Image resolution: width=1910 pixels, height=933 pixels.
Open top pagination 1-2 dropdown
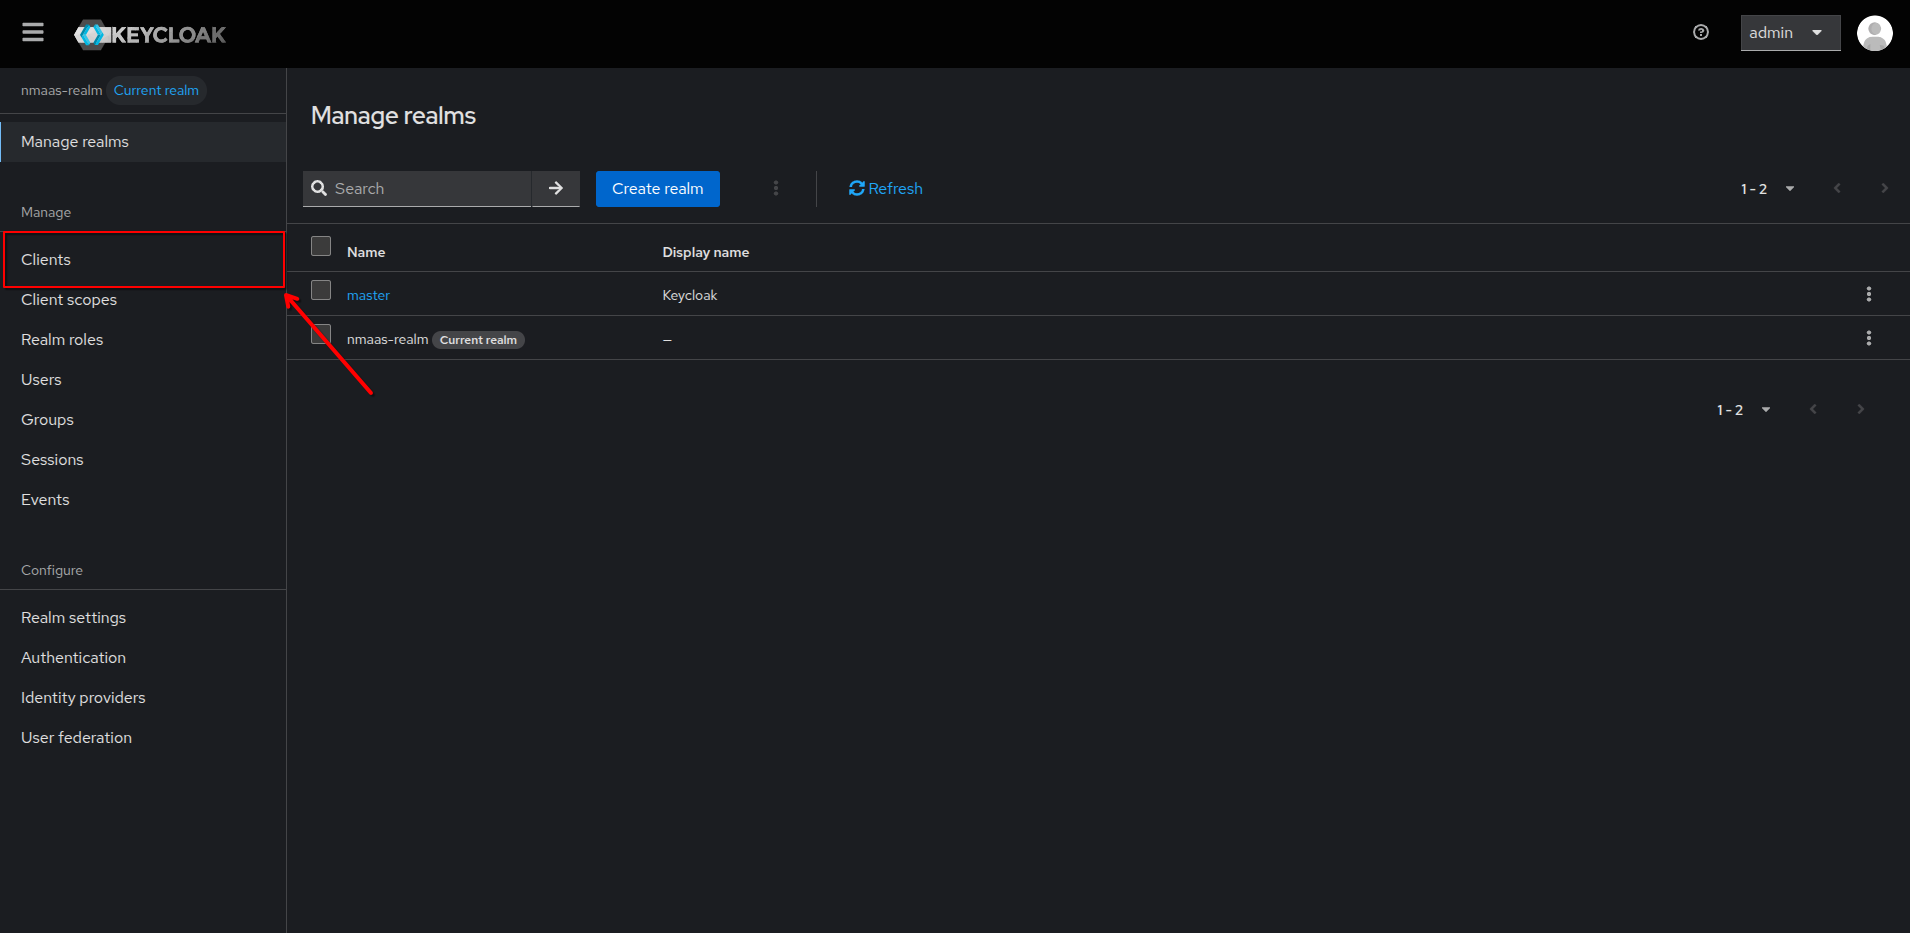pos(1767,189)
